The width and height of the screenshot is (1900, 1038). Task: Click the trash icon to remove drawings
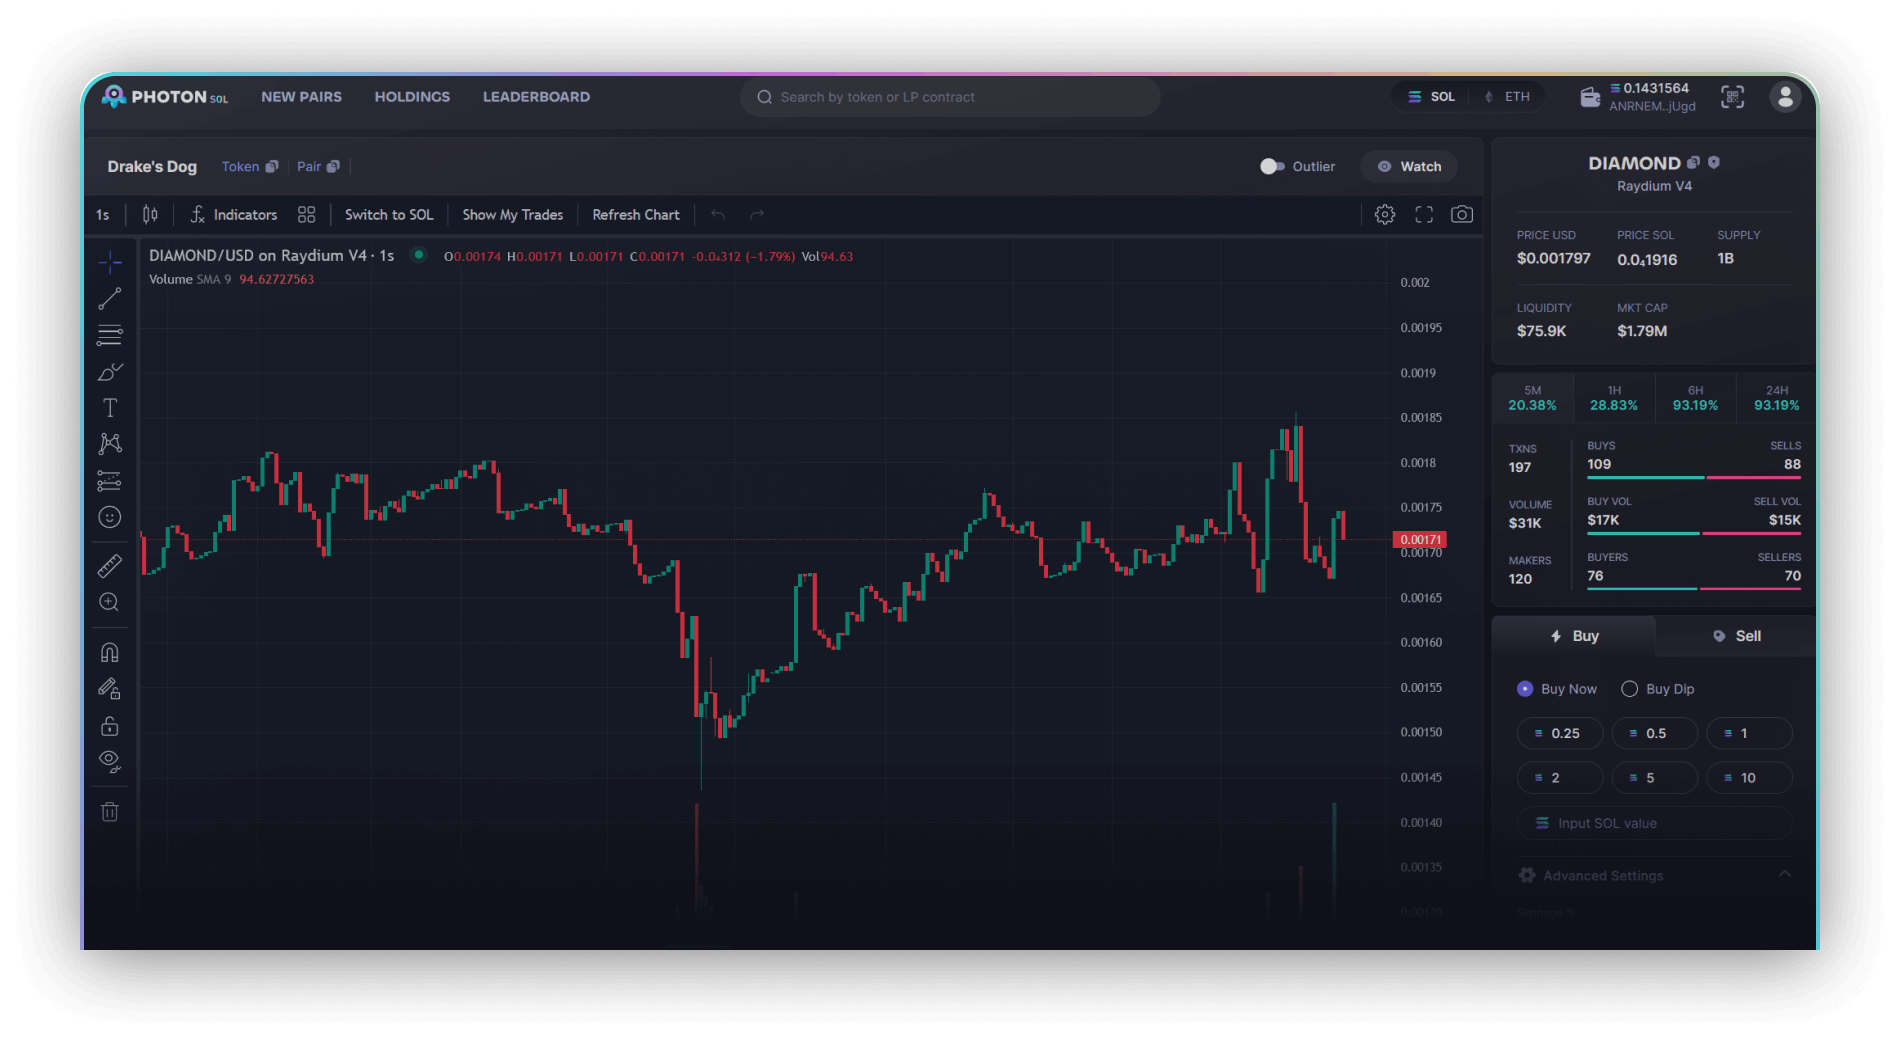110,812
